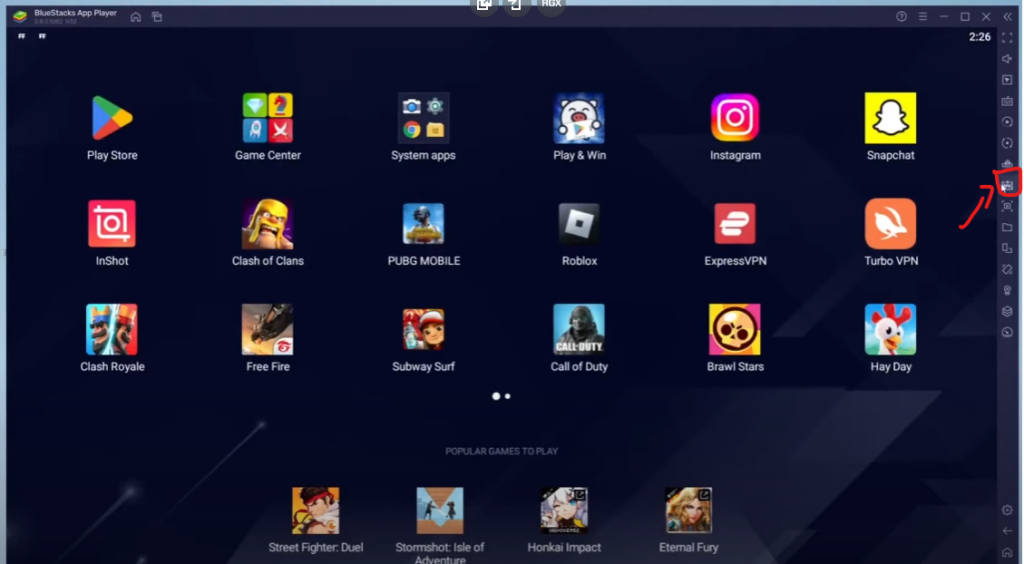The image size is (1024, 564).
Task: Open game controls keyboard icon in sidebar
Action: coord(1007,101)
